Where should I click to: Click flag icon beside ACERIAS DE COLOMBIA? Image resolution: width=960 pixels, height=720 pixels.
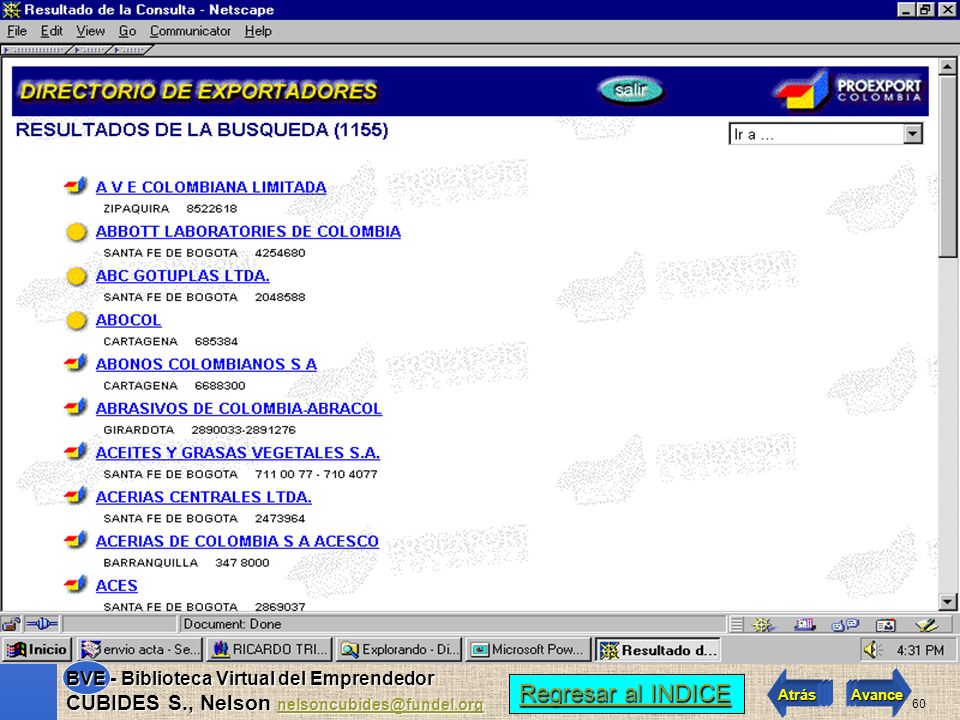click(75, 540)
